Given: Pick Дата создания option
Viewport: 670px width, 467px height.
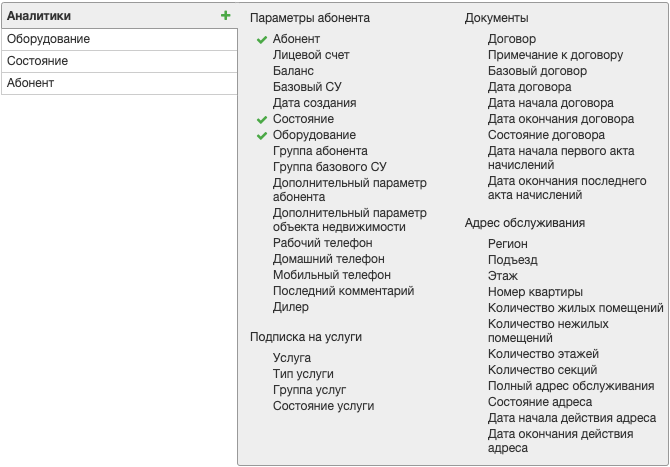Looking at the screenshot, I should point(314,103).
